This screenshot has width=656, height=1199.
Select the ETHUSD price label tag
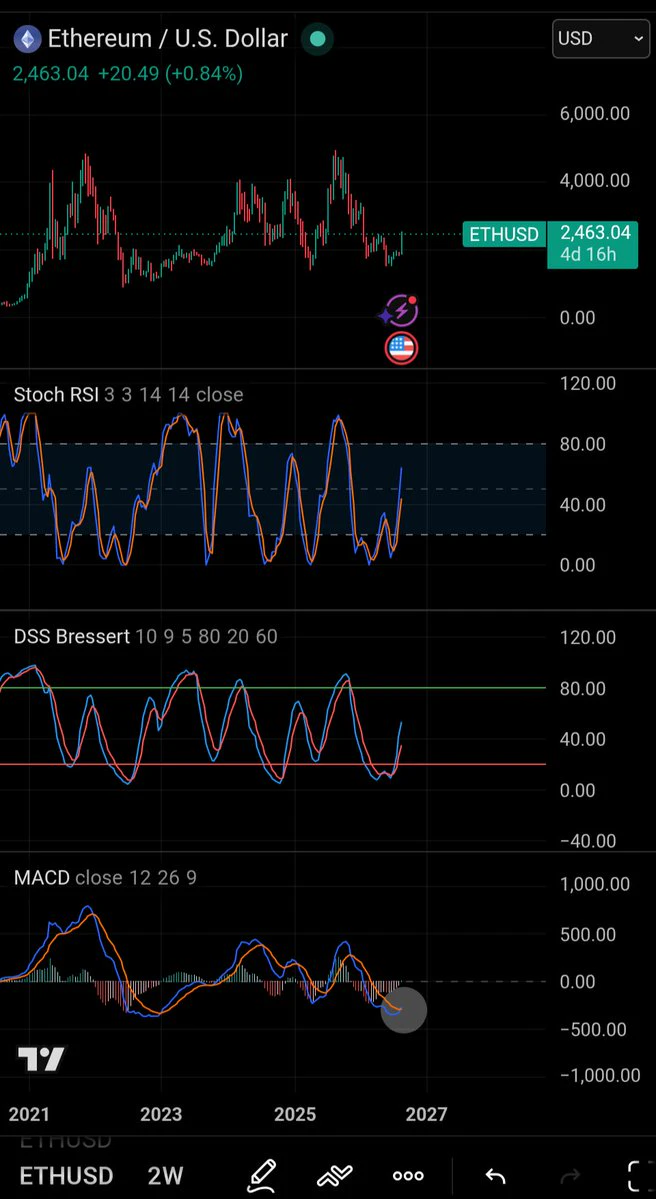tap(504, 234)
